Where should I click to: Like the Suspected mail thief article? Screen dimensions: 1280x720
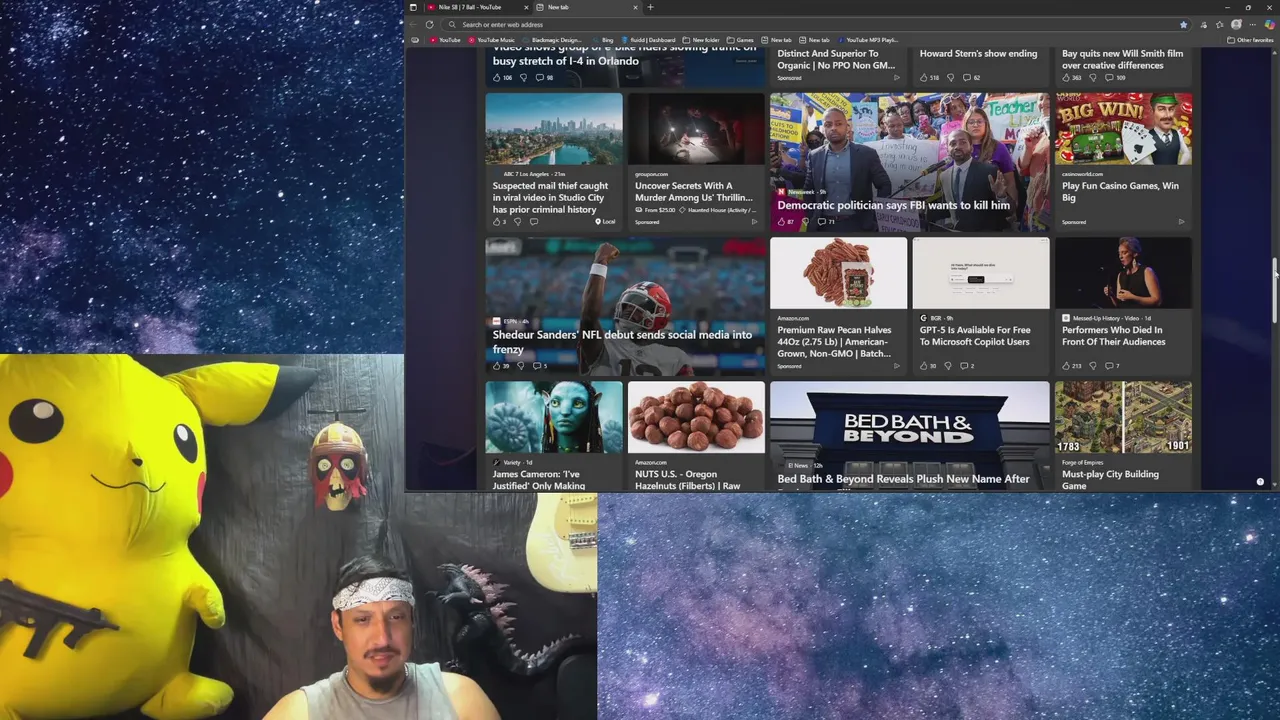click(499, 222)
